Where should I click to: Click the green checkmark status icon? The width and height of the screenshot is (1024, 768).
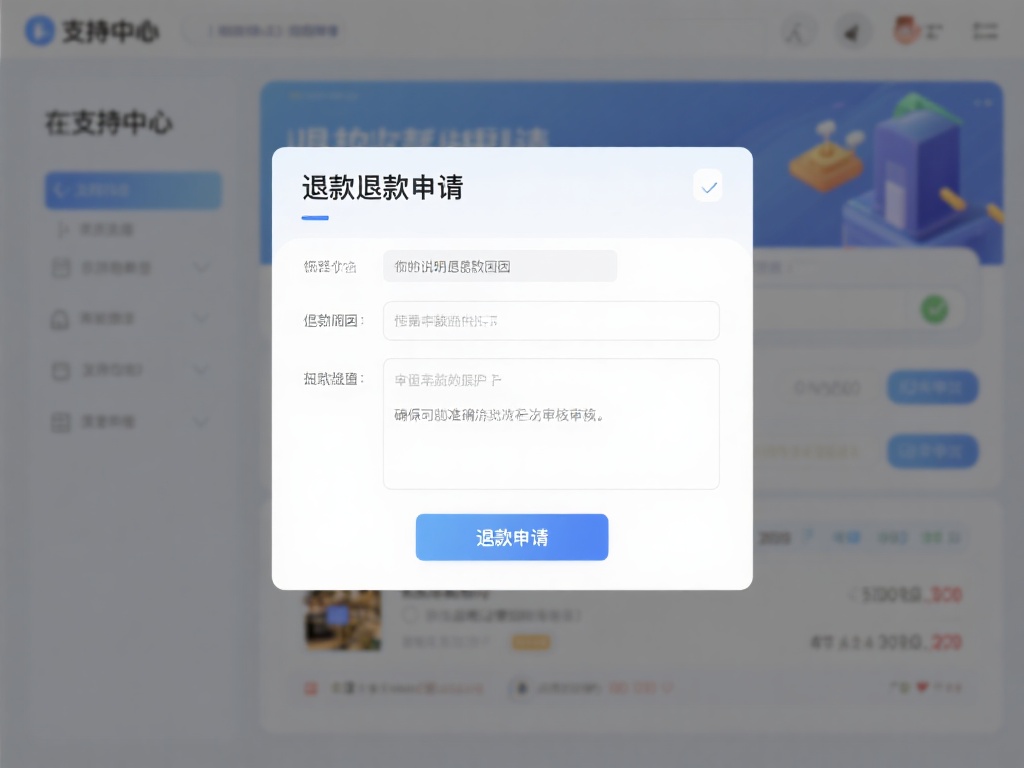934,309
